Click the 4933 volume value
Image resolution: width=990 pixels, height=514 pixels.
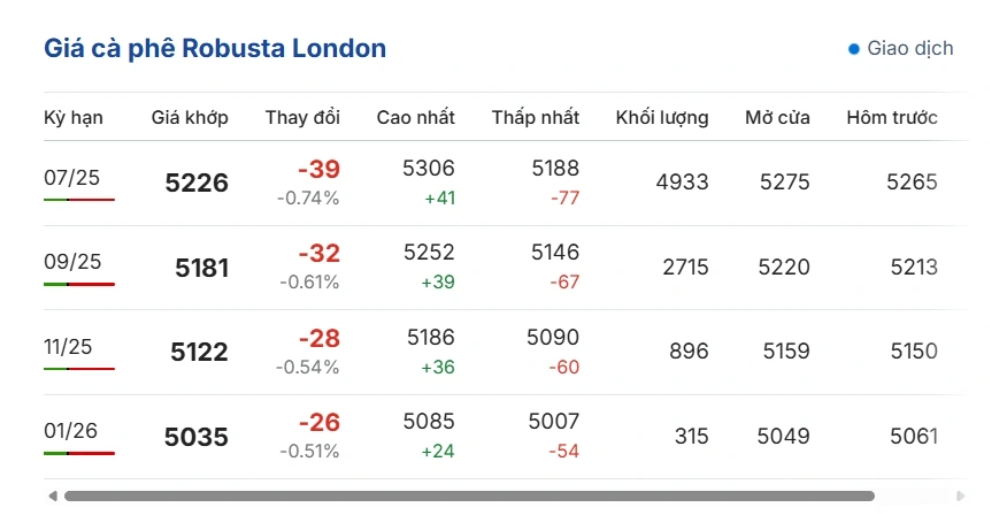coord(682,182)
